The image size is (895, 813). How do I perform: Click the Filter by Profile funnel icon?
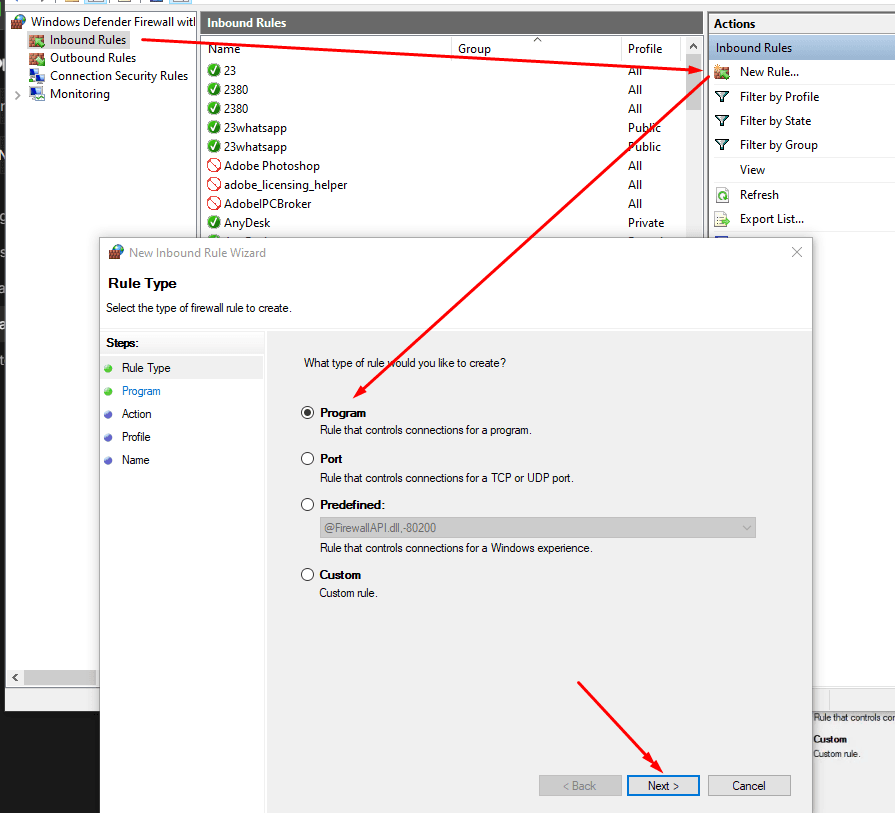[x=722, y=97]
